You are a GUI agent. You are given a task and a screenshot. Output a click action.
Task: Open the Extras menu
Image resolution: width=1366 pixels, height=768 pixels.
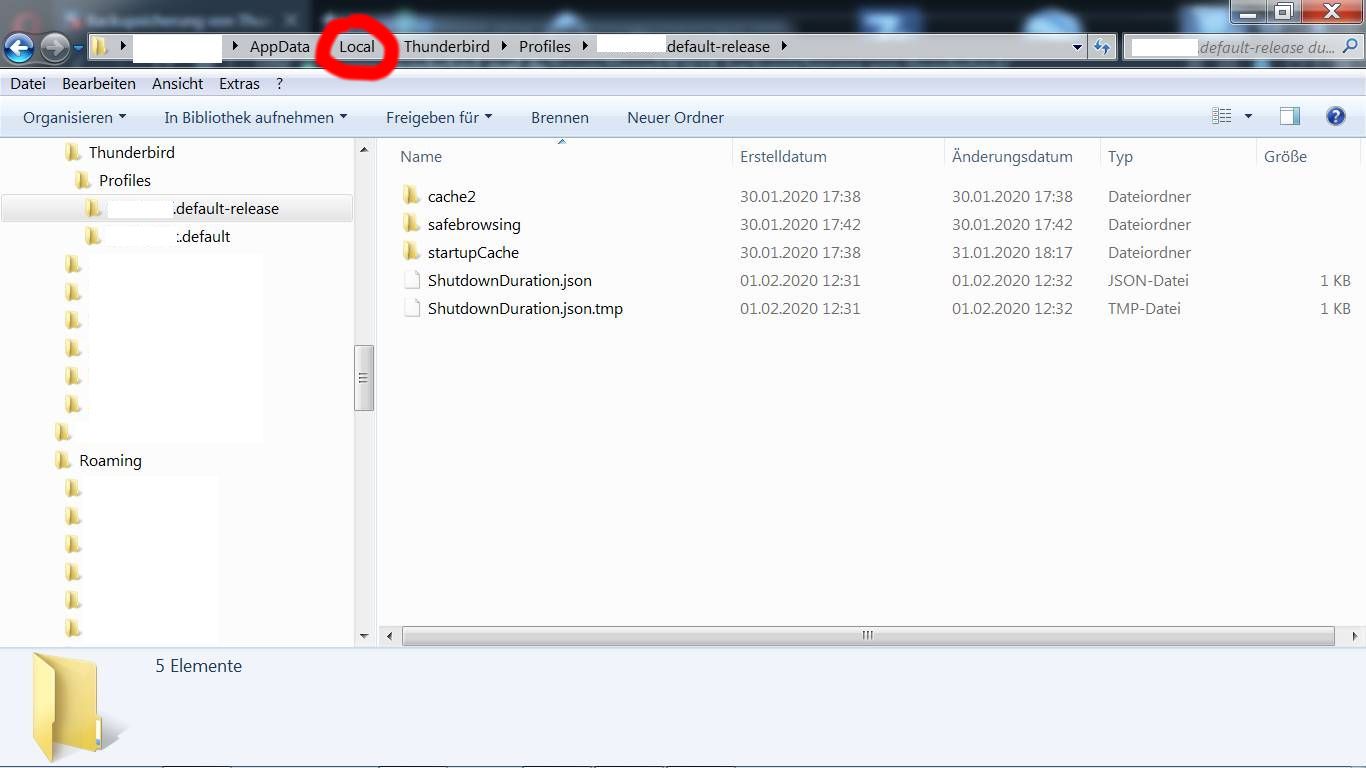pos(239,84)
